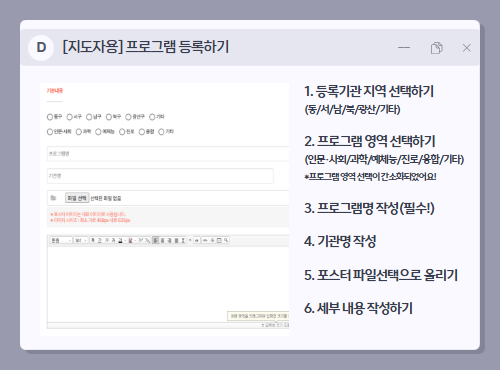Click the yellow tooltip over the editor
Image resolution: width=500 pixels, height=370 pixels.
pyautogui.click(x=258, y=316)
